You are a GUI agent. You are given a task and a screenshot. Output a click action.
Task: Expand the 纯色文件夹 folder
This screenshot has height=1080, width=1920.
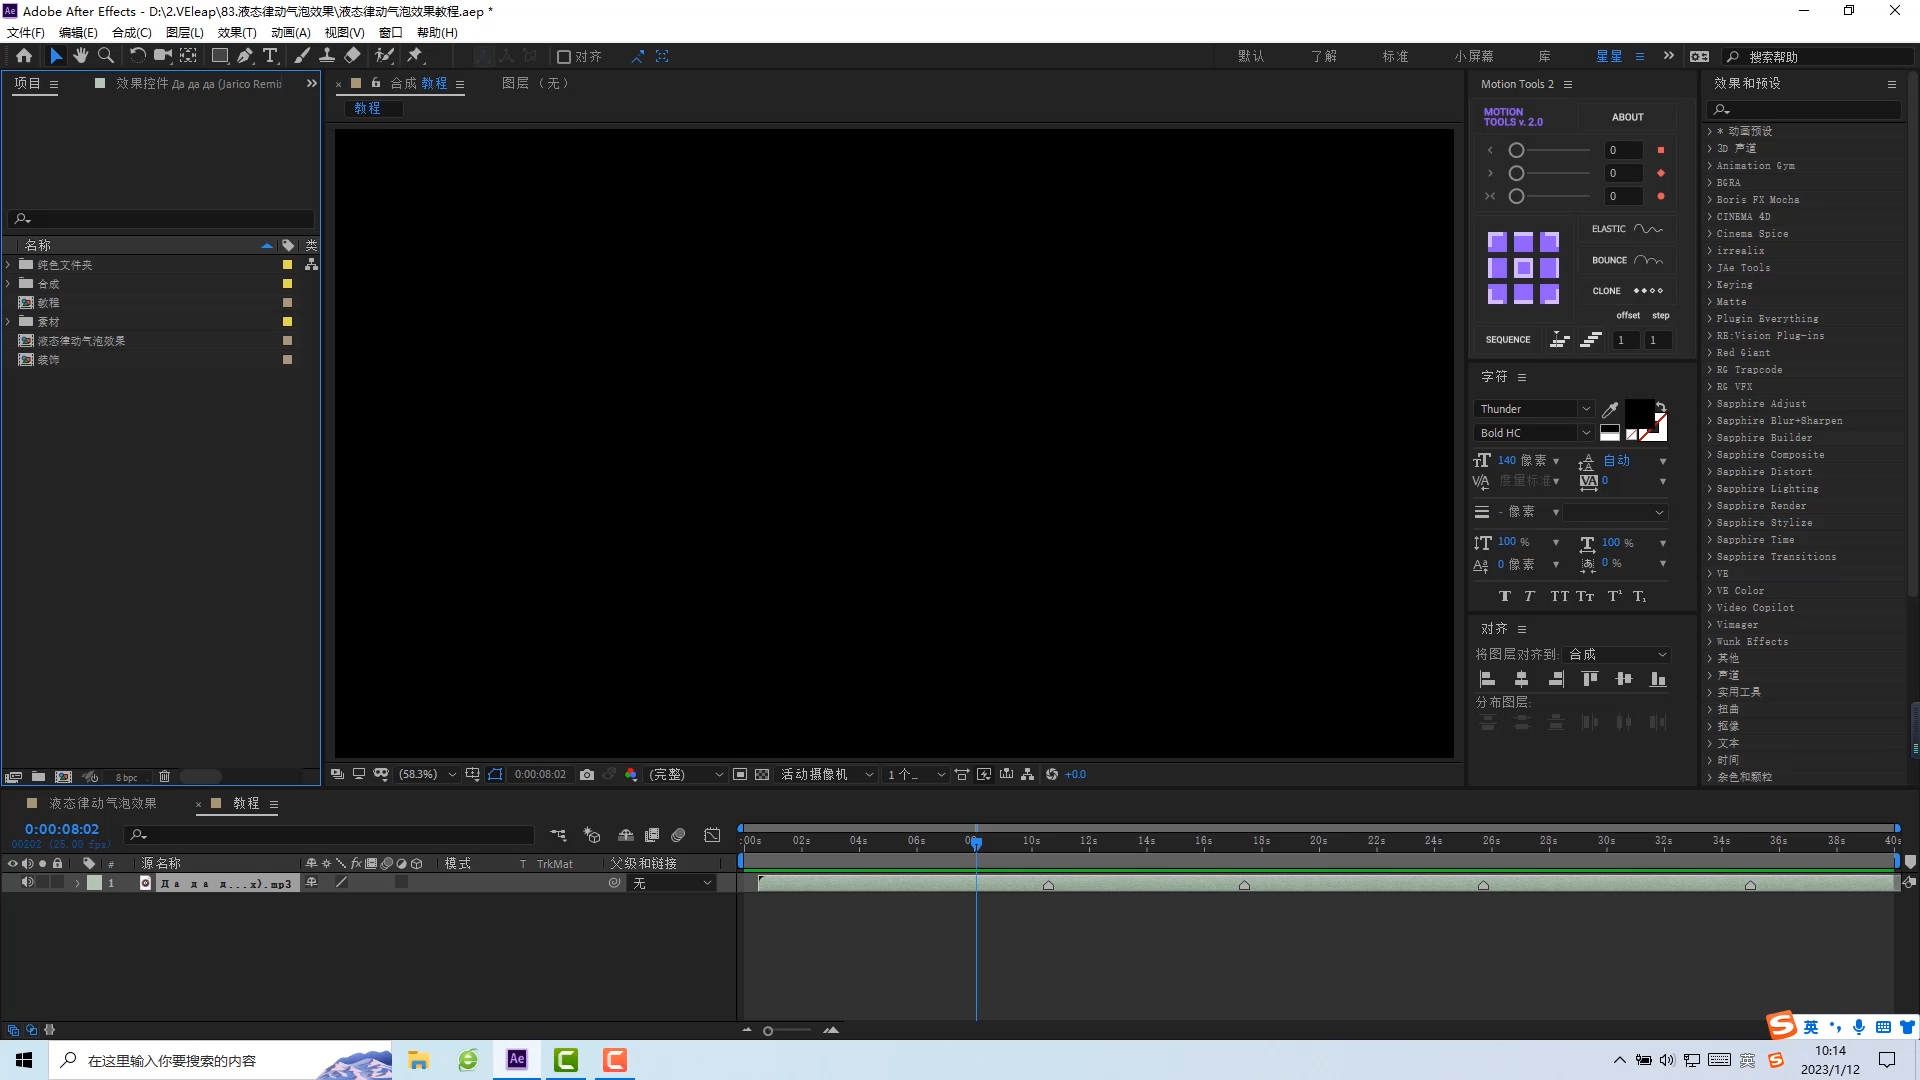coord(9,265)
